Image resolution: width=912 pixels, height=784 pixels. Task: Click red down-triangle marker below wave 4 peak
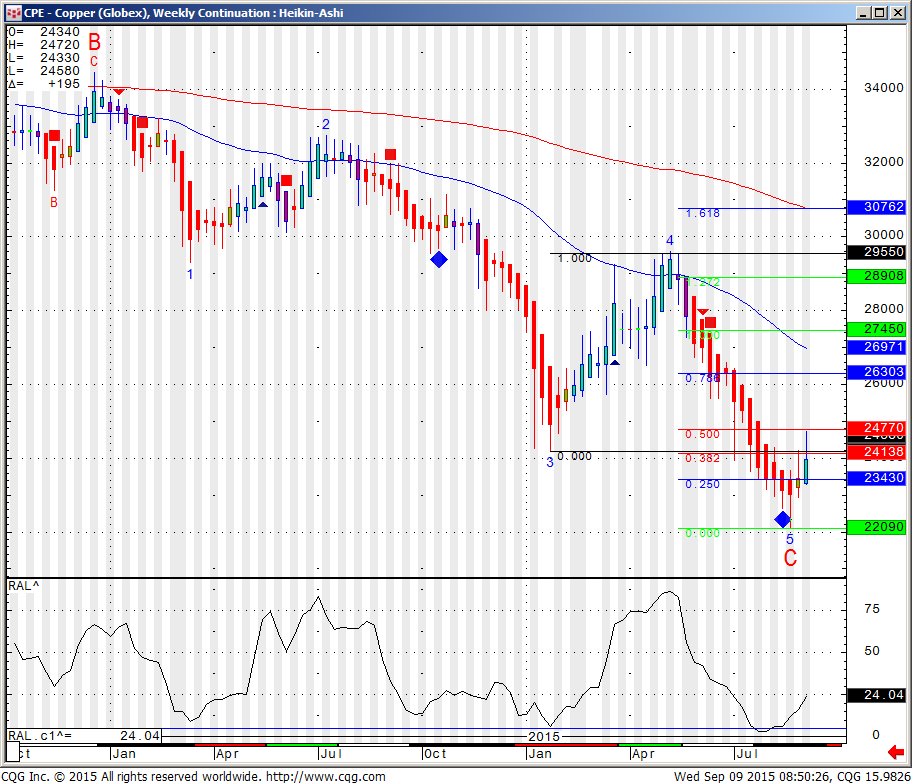[x=703, y=313]
